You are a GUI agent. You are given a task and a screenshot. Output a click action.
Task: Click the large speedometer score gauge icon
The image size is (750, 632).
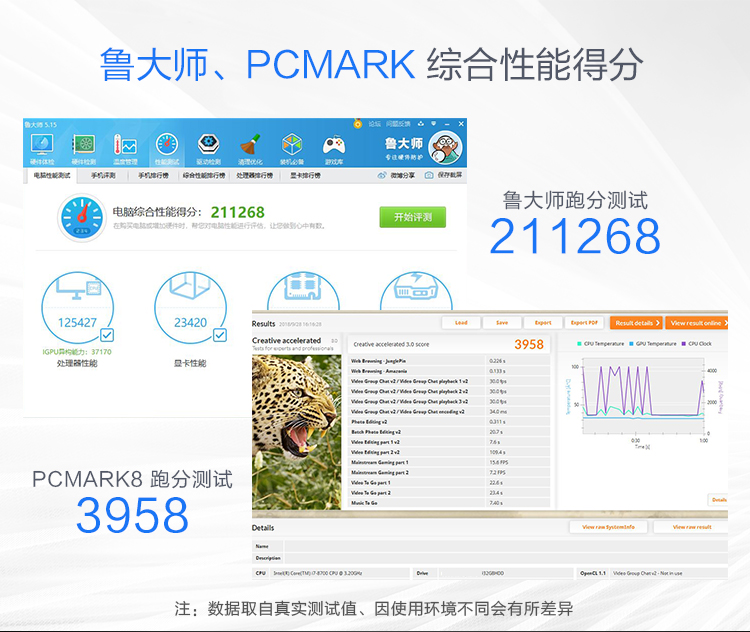(x=82, y=217)
